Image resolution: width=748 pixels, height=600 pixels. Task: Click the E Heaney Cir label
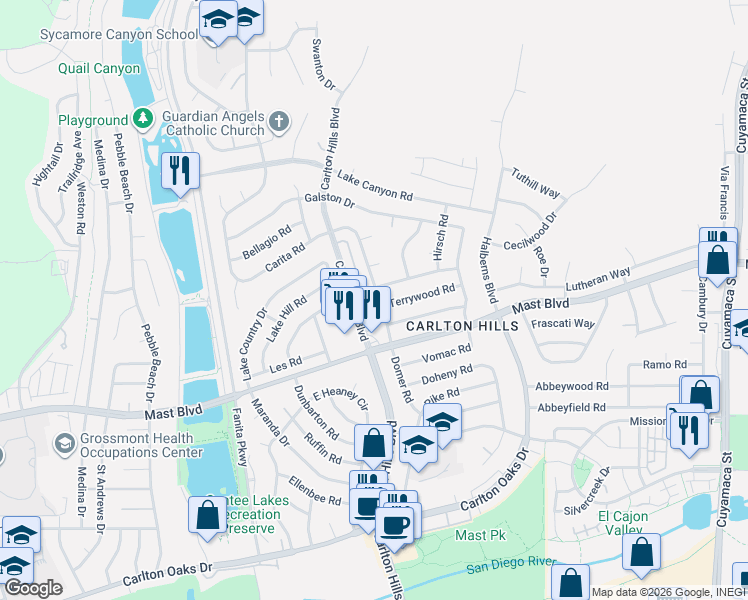click(341, 398)
